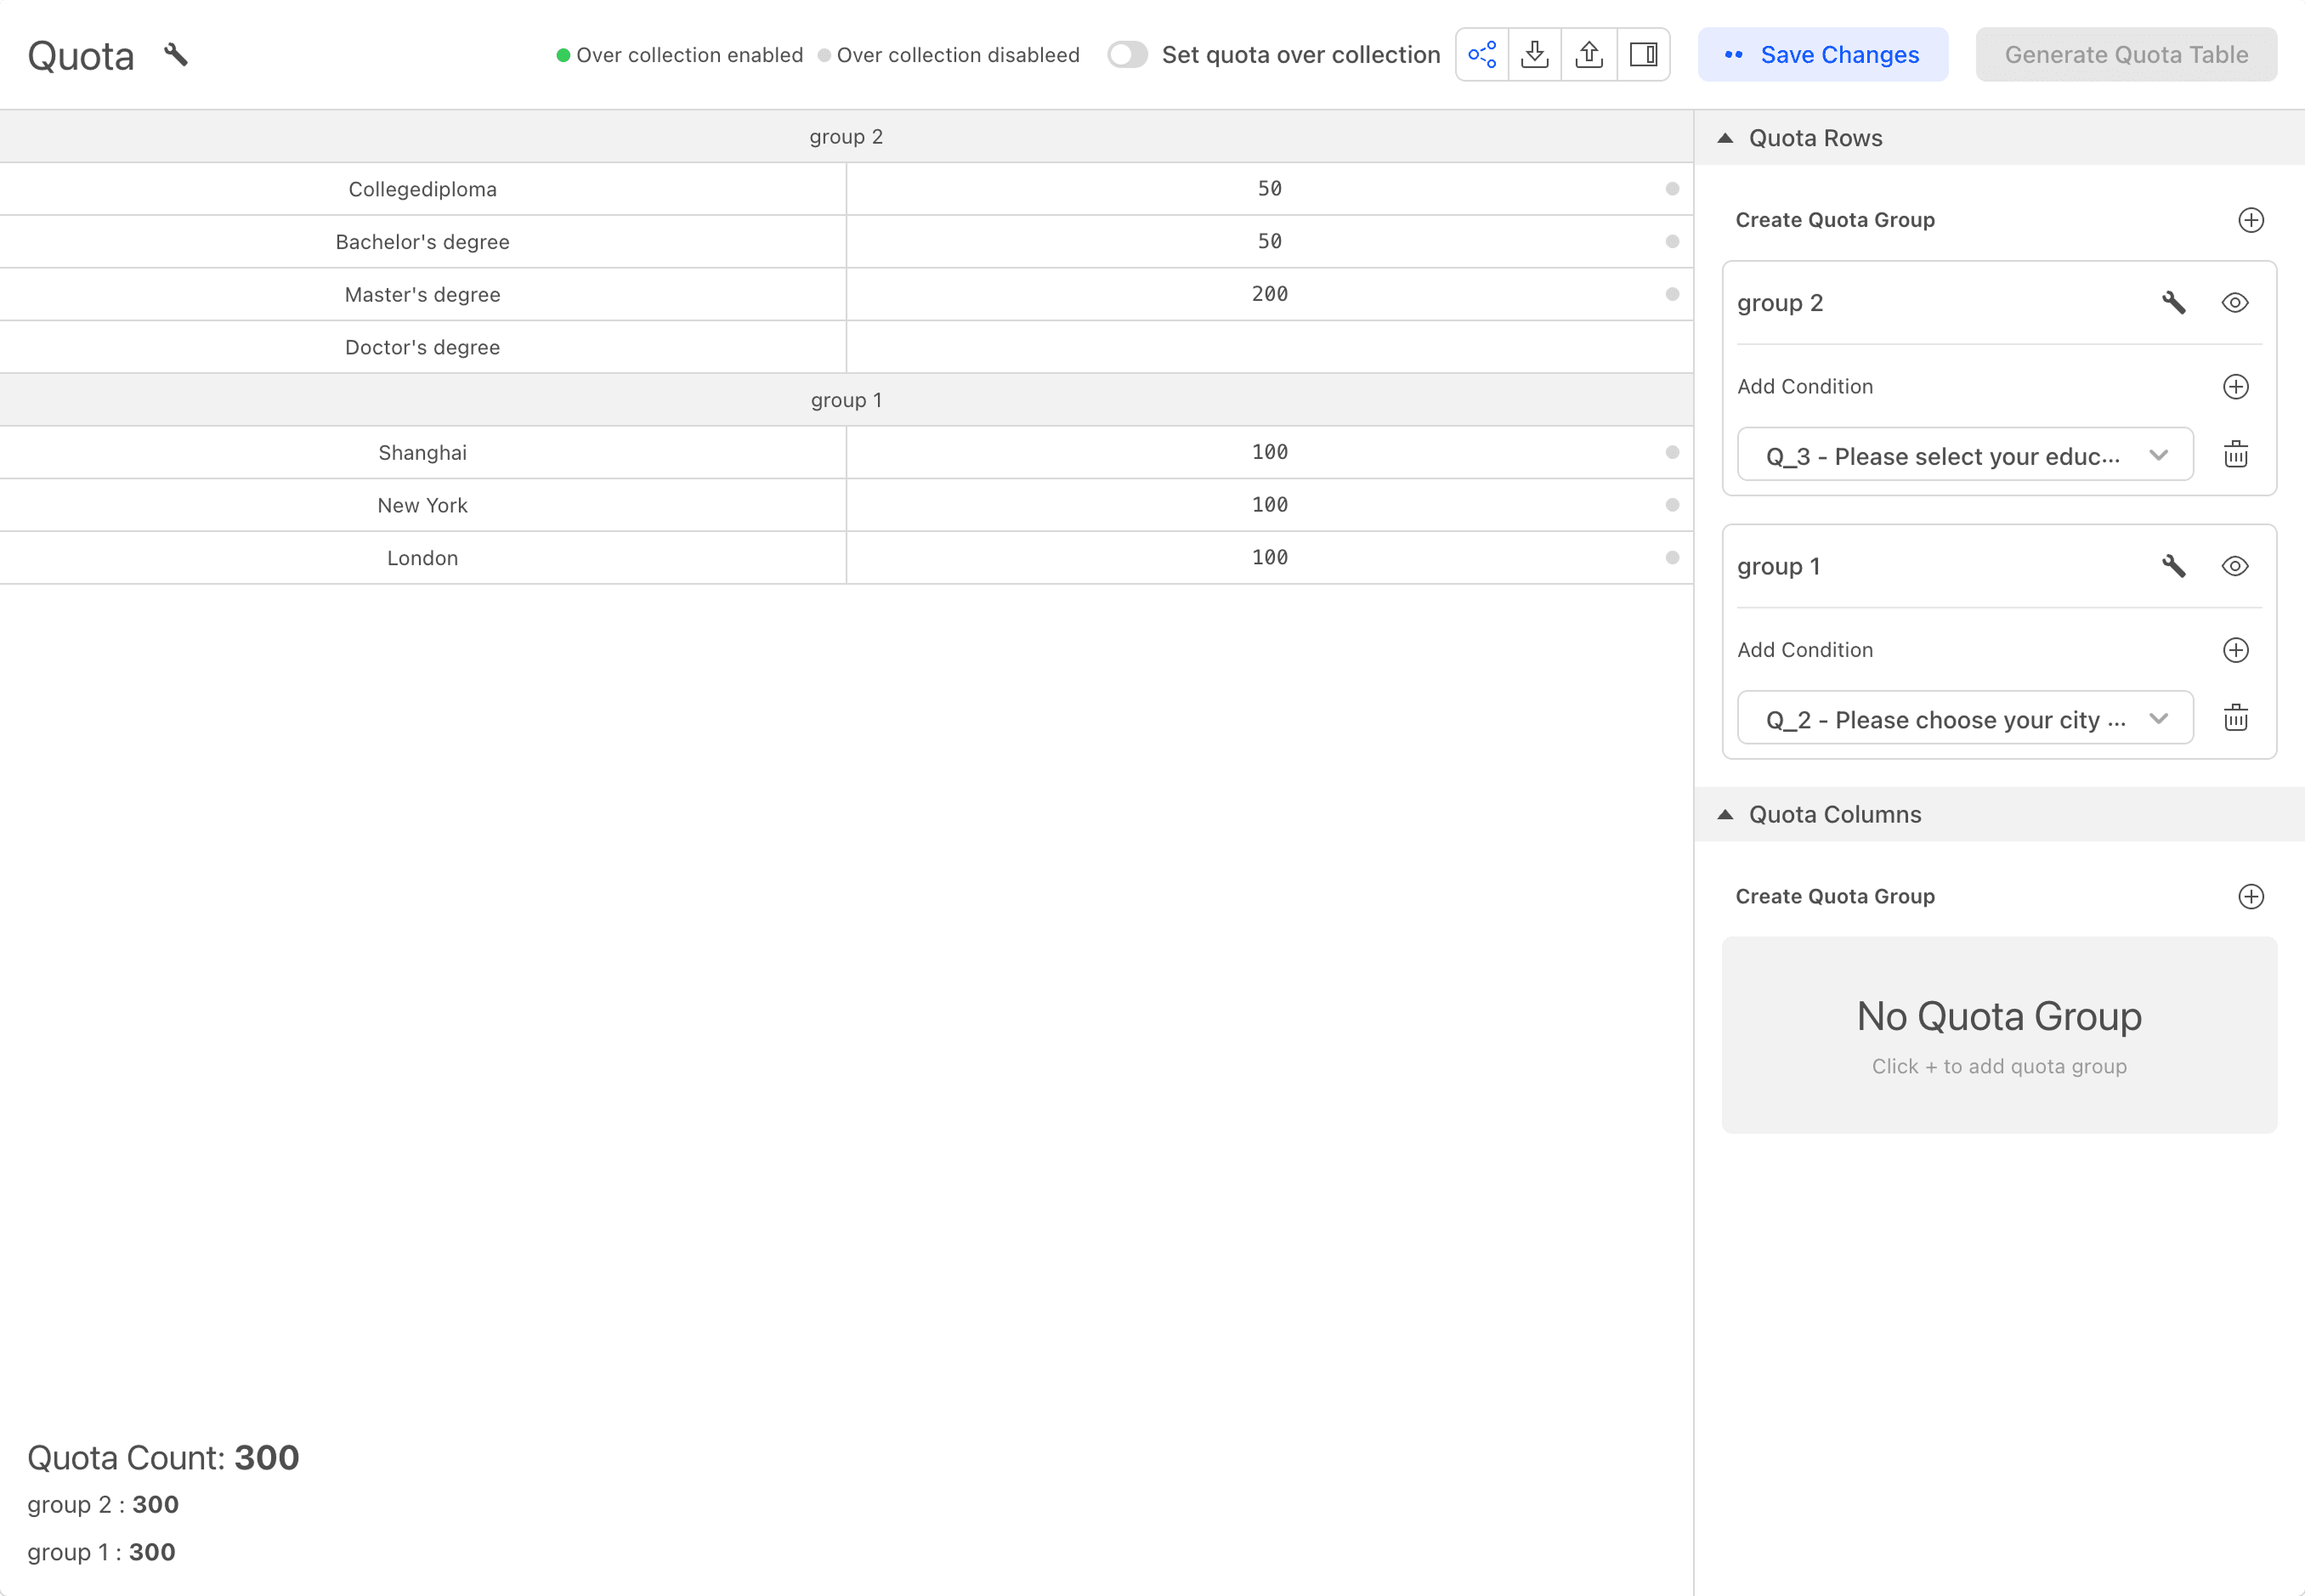Hide group 2 with eye icon

coord(2235,303)
